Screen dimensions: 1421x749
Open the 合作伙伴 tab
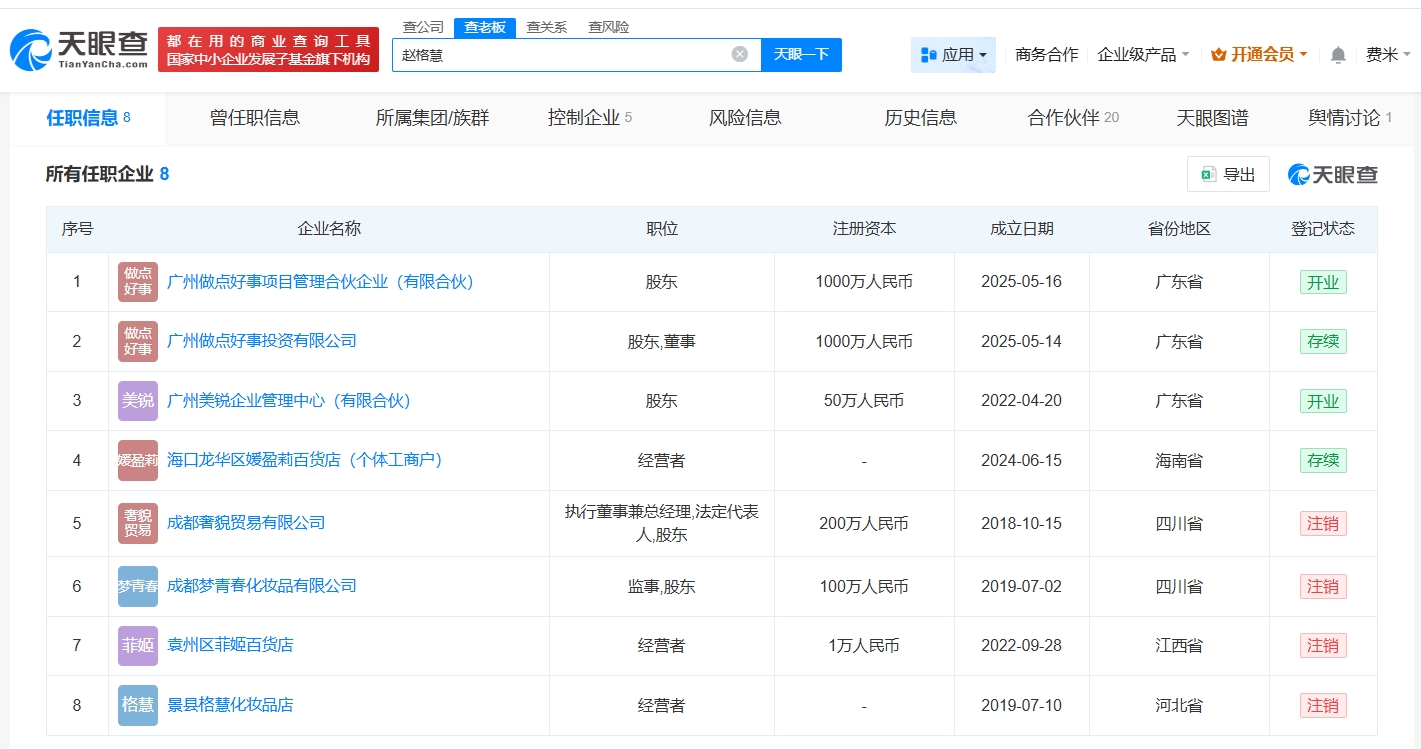coord(1073,118)
